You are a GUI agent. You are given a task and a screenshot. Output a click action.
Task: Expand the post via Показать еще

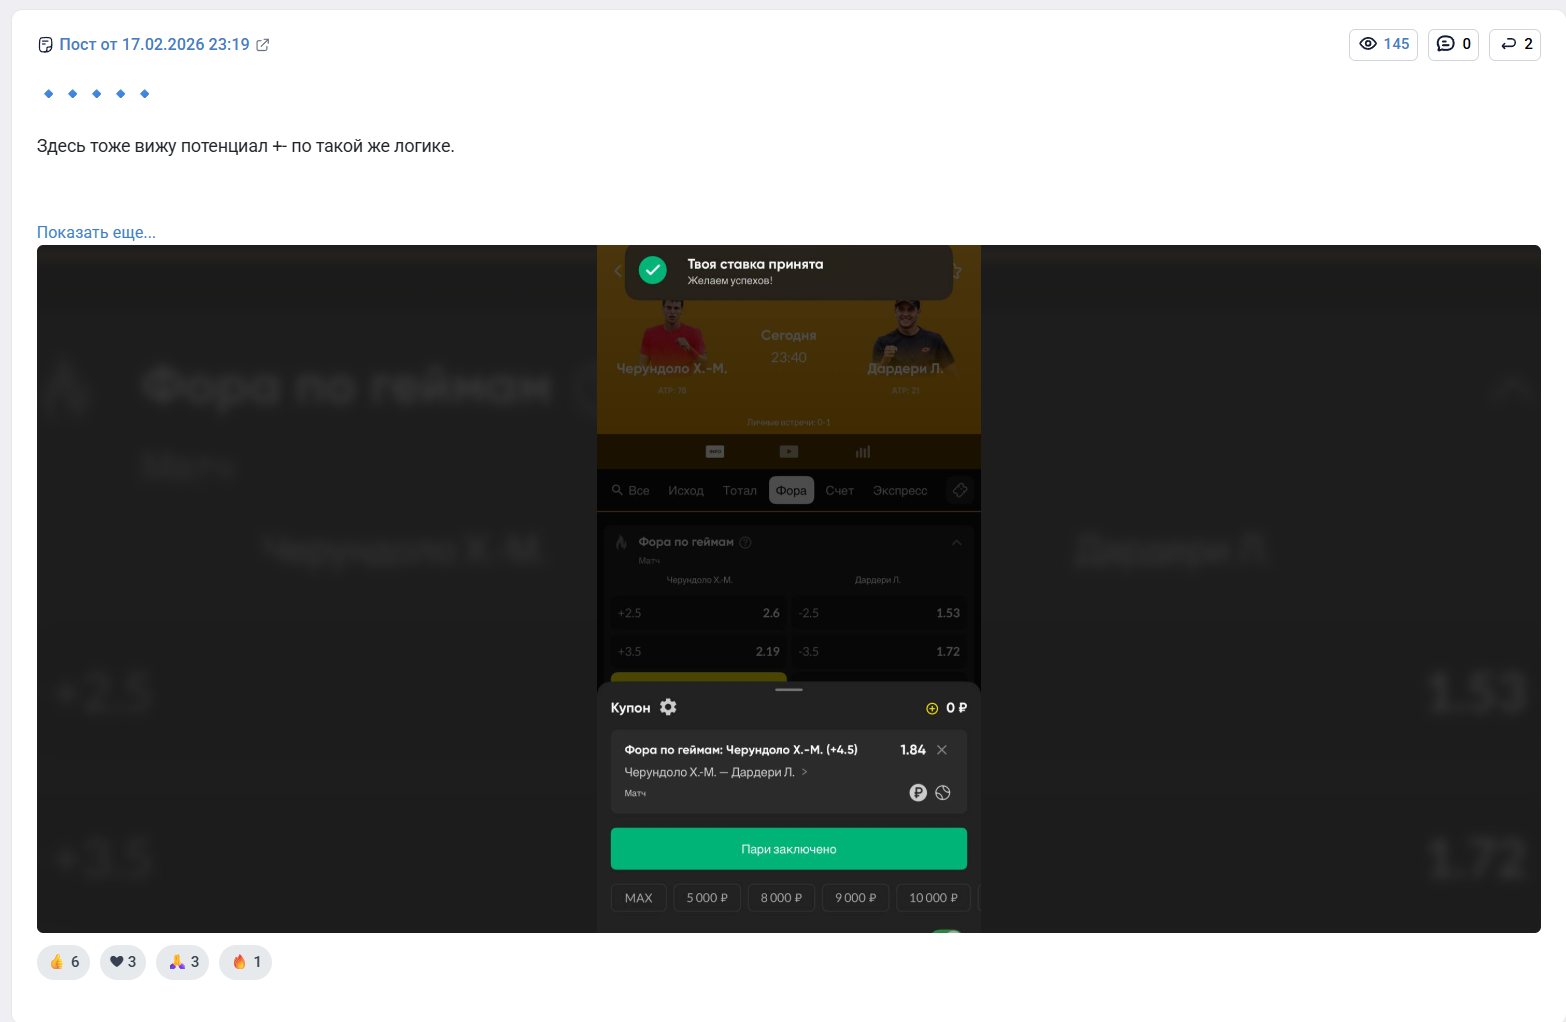pyautogui.click(x=96, y=232)
